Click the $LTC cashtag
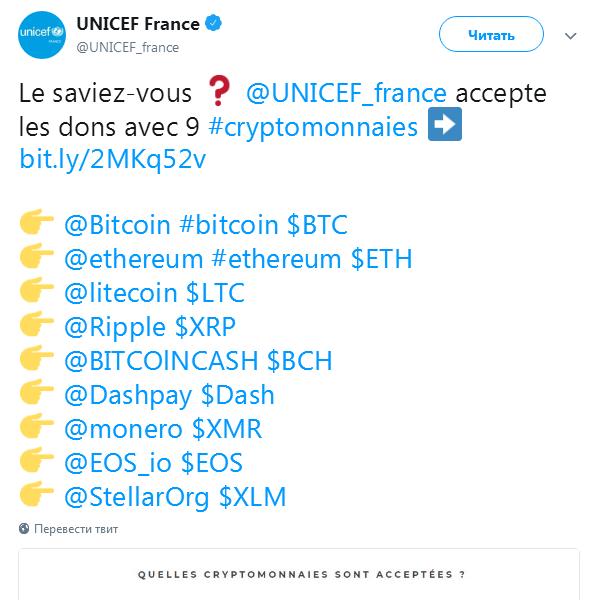The width and height of the screenshot is (599, 600). pyautogui.click(x=215, y=293)
